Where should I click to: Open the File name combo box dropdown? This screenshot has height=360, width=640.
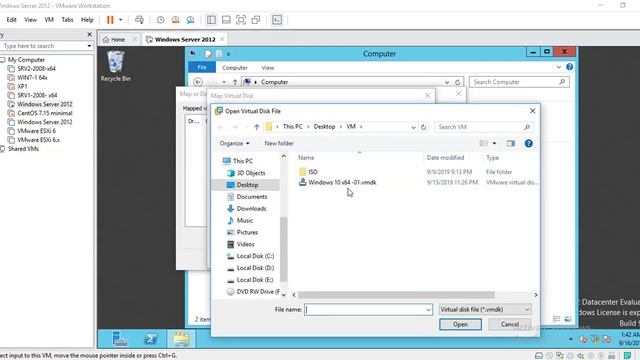click(428, 310)
